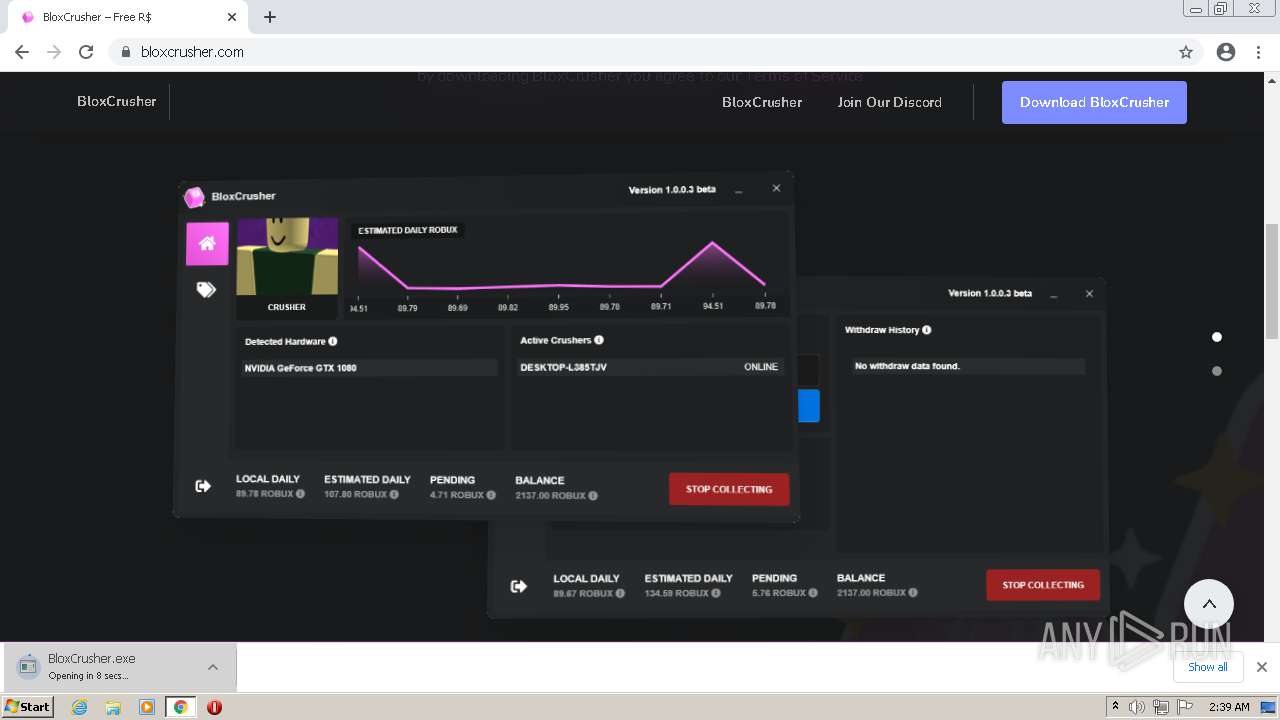This screenshot has height=720, width=1280.
Task: Select the first slide indicator dot
Action: pyautogui.click(x=1217, y=337)
